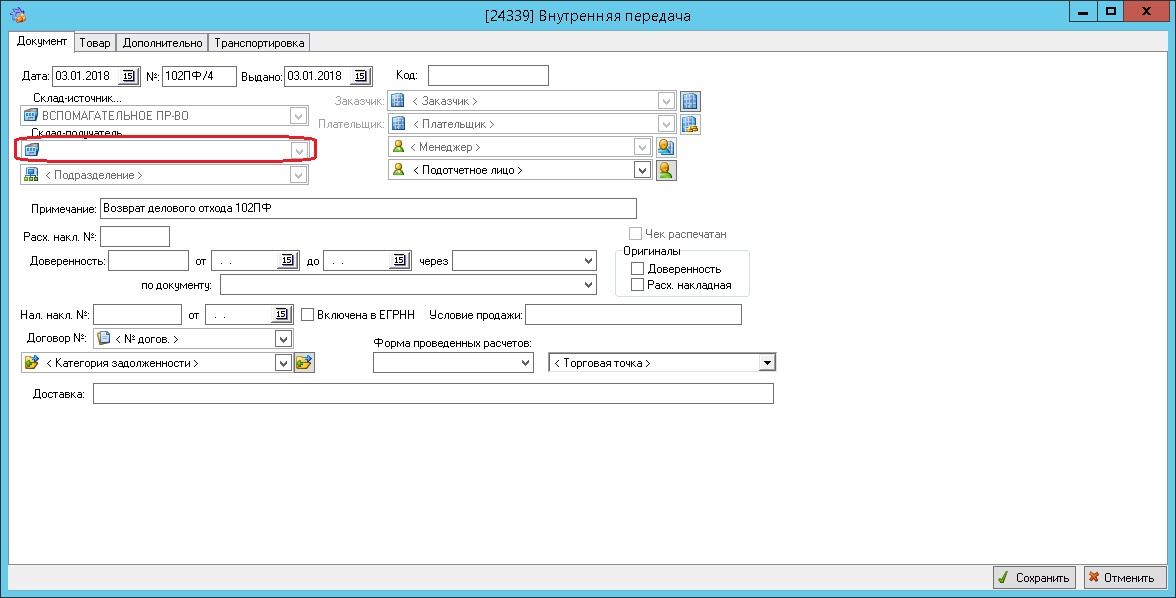Click person icon beside Подотчетное лицо
Image resolution: width=1176 pixels, height=598 pixels.
tap(666, 170)
